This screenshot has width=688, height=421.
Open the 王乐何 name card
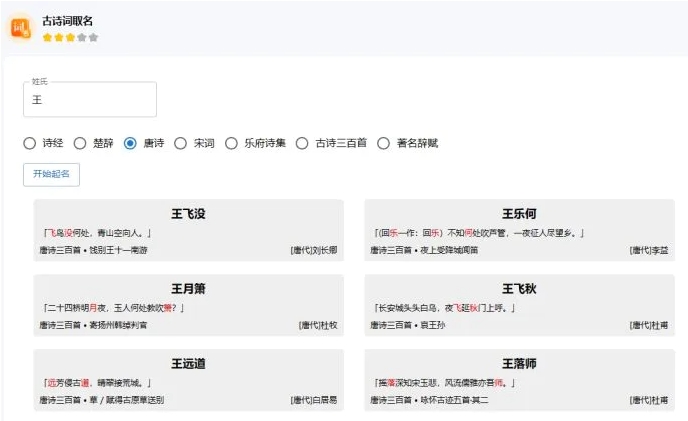(519, 230)
